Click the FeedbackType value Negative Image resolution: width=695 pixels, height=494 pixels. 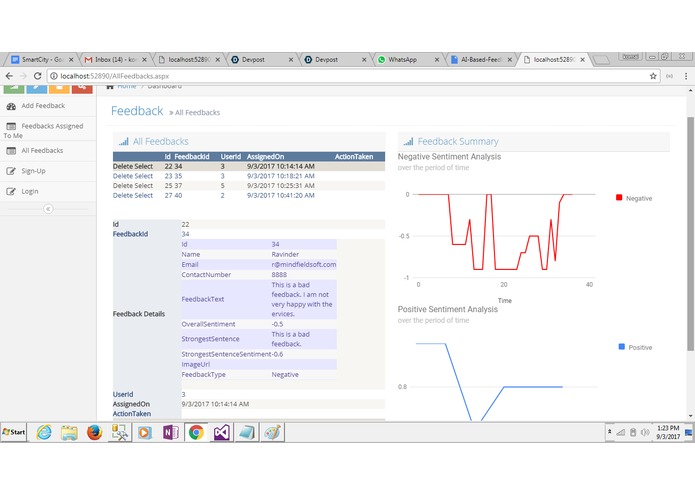point(285,375)
